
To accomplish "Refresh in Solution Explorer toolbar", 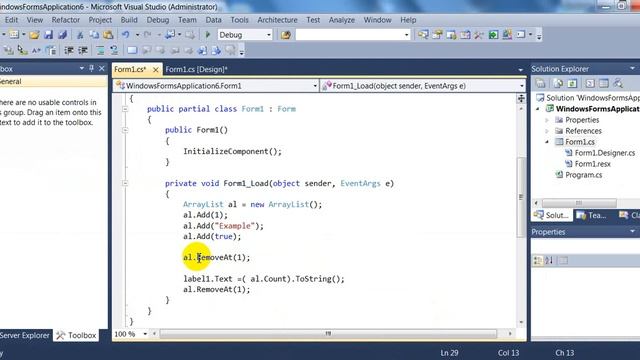I will [x=572, y=84].
